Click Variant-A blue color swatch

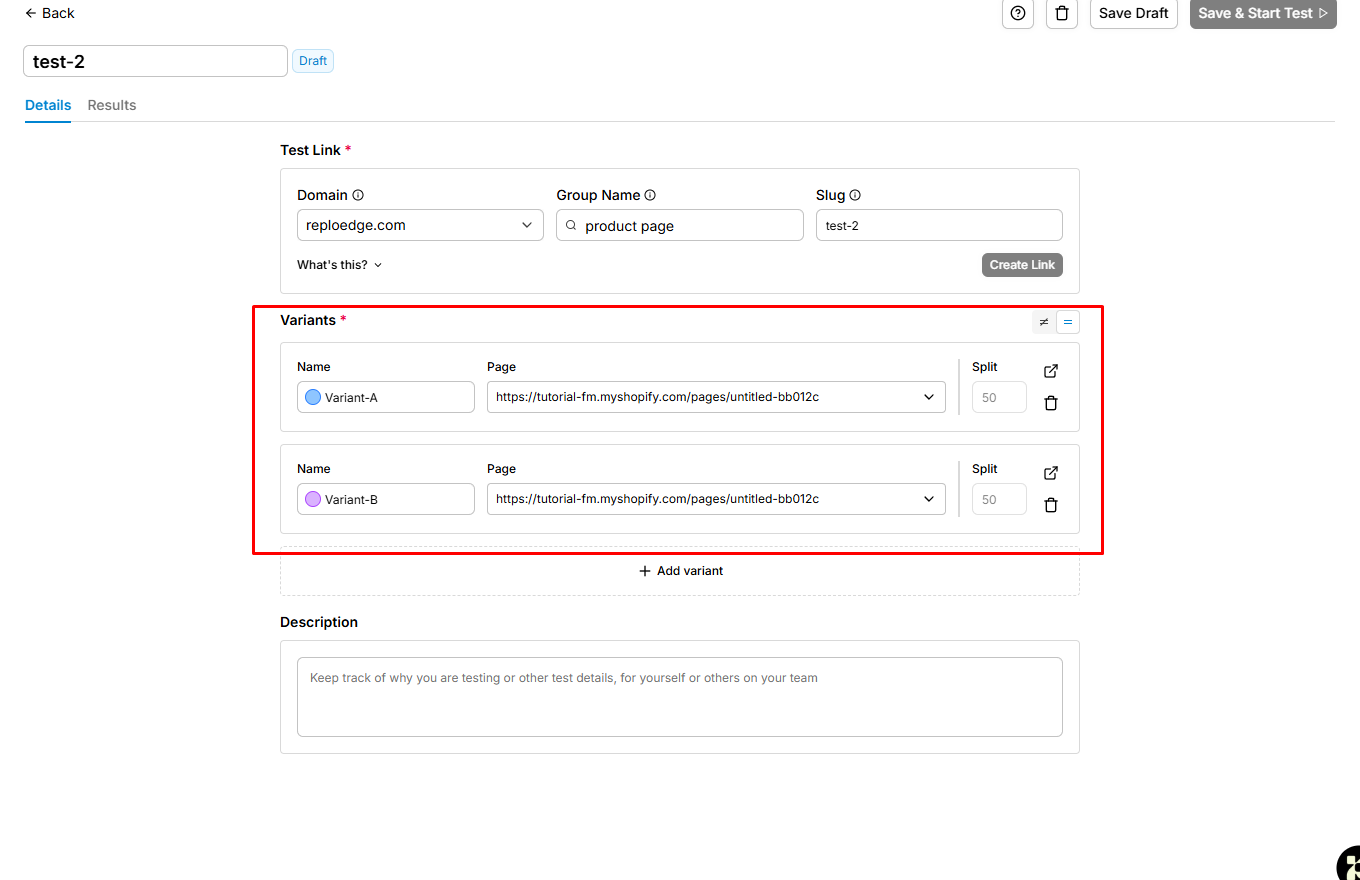coord(313,397)
